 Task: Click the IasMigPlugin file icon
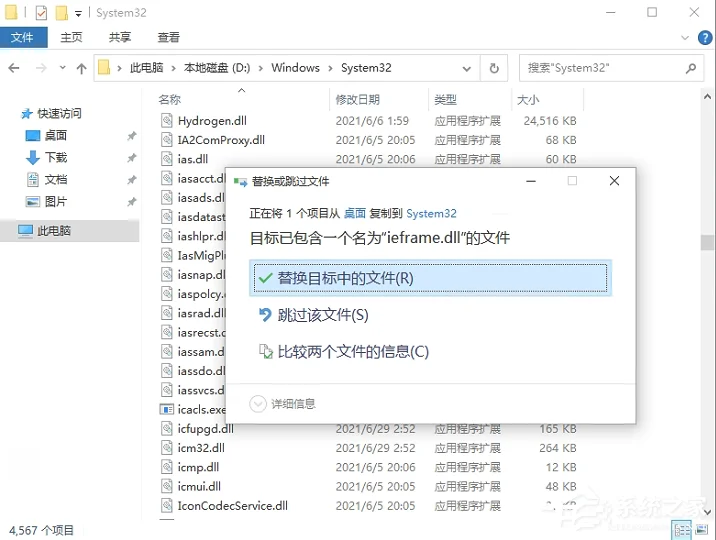click(x=167, y=255)
